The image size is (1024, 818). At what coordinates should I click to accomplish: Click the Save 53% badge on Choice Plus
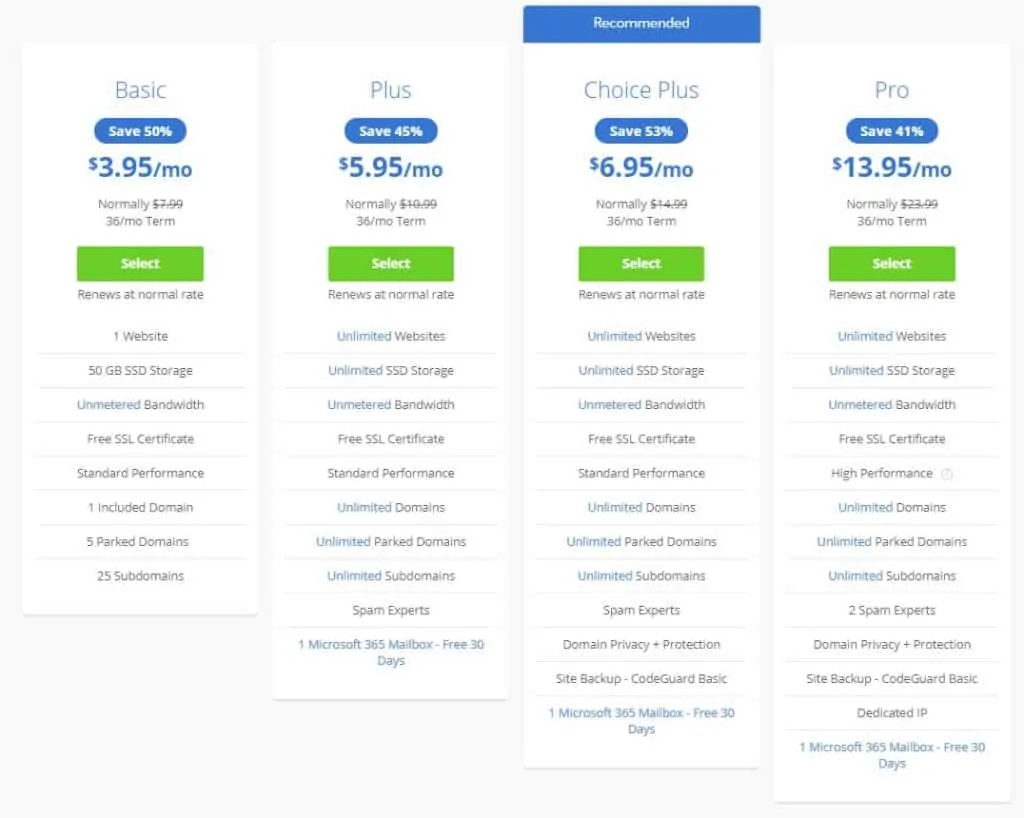pyautogui.click(x=641, y=130)
